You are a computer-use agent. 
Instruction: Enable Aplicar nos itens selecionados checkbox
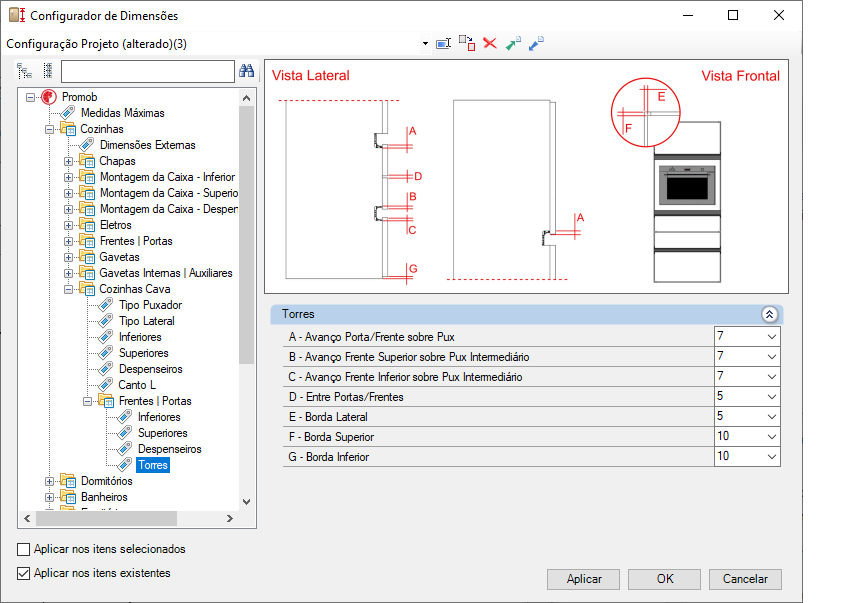click(x=24, y=549)
